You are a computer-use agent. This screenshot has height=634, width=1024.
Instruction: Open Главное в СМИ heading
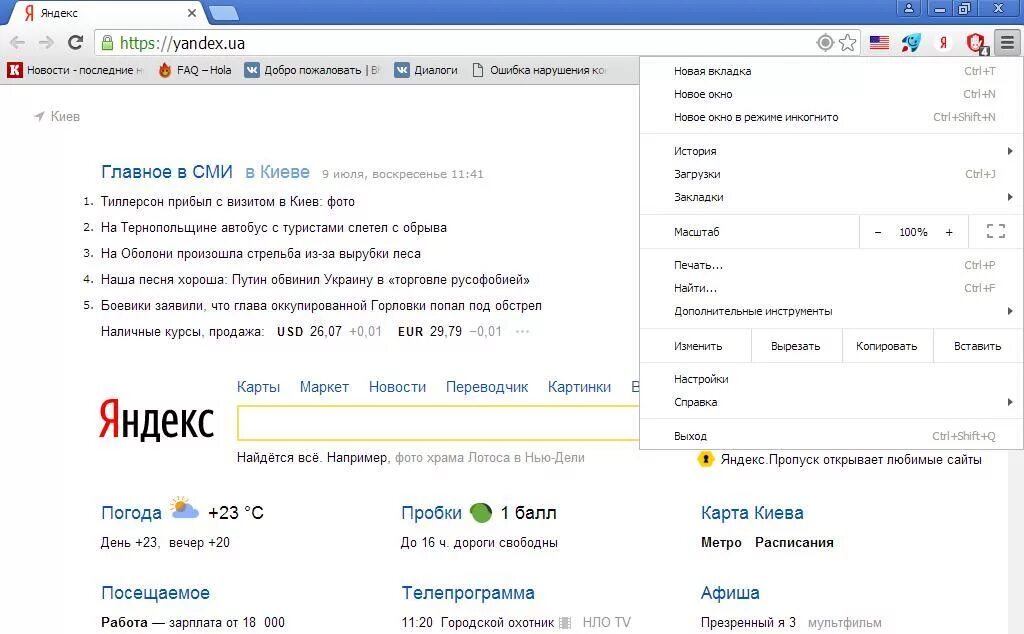pyautogui.click(x=167, y=172)
